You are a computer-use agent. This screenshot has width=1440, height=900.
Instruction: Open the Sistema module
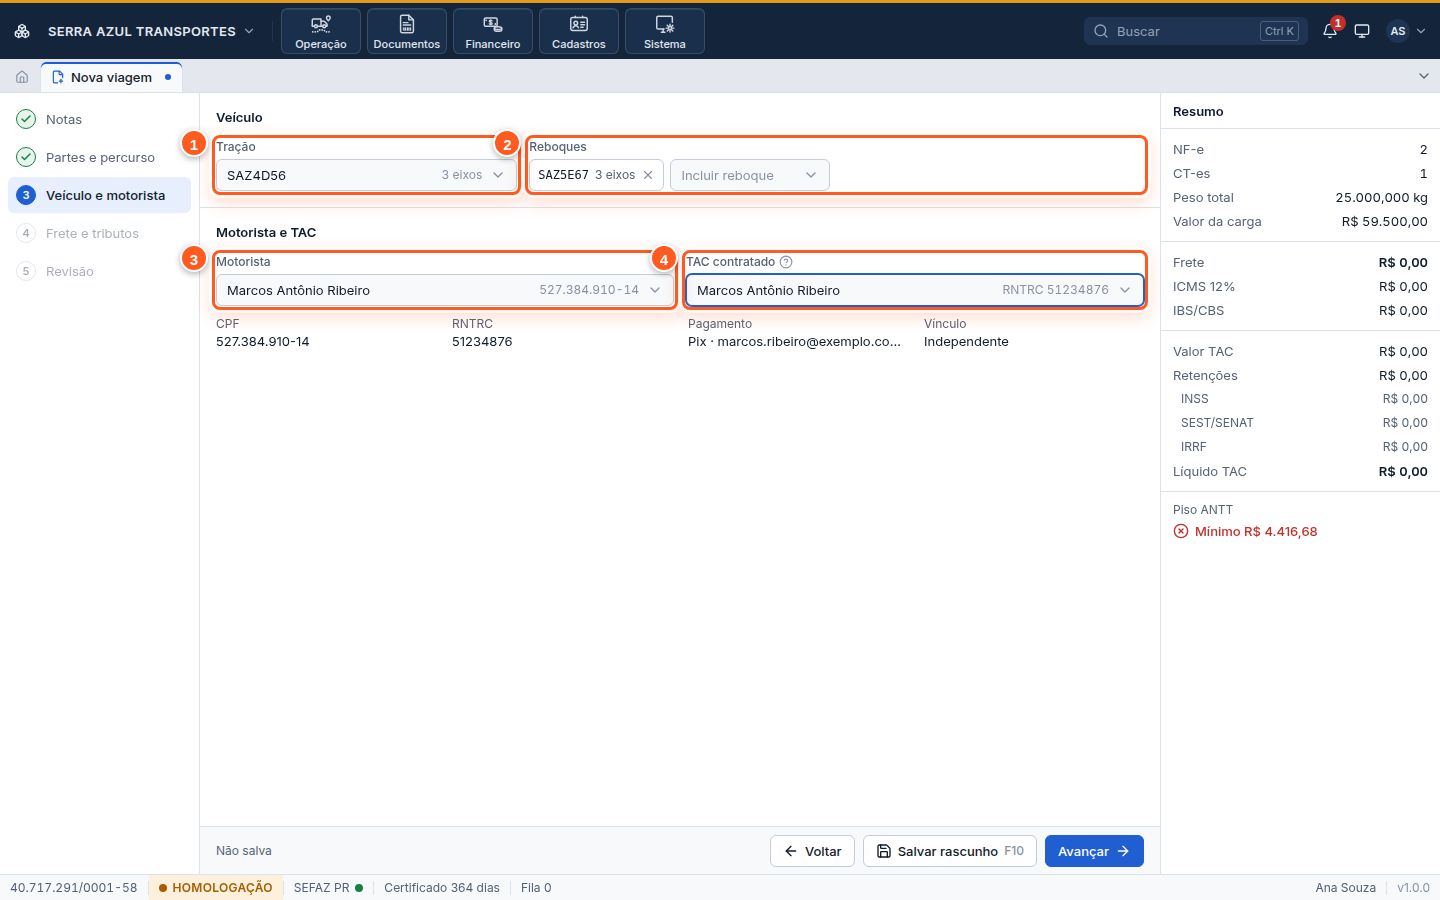665,31
